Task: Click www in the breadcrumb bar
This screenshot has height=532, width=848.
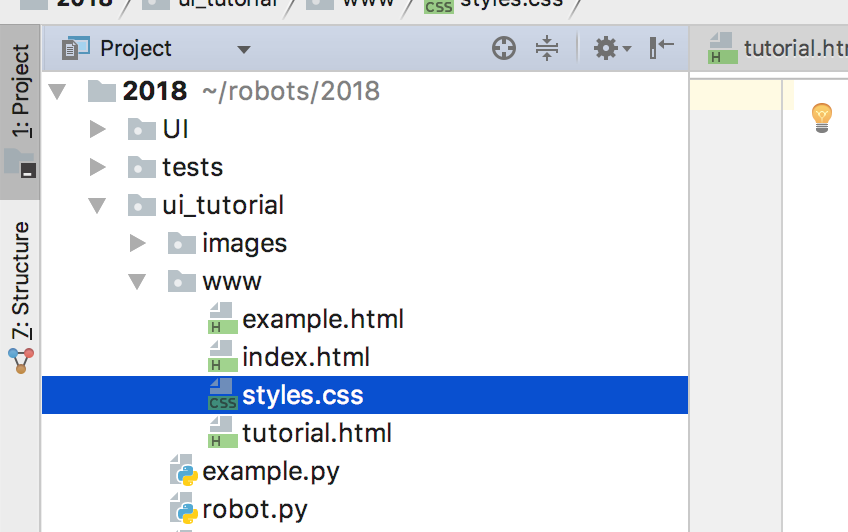Action: (x=350, y=4)
